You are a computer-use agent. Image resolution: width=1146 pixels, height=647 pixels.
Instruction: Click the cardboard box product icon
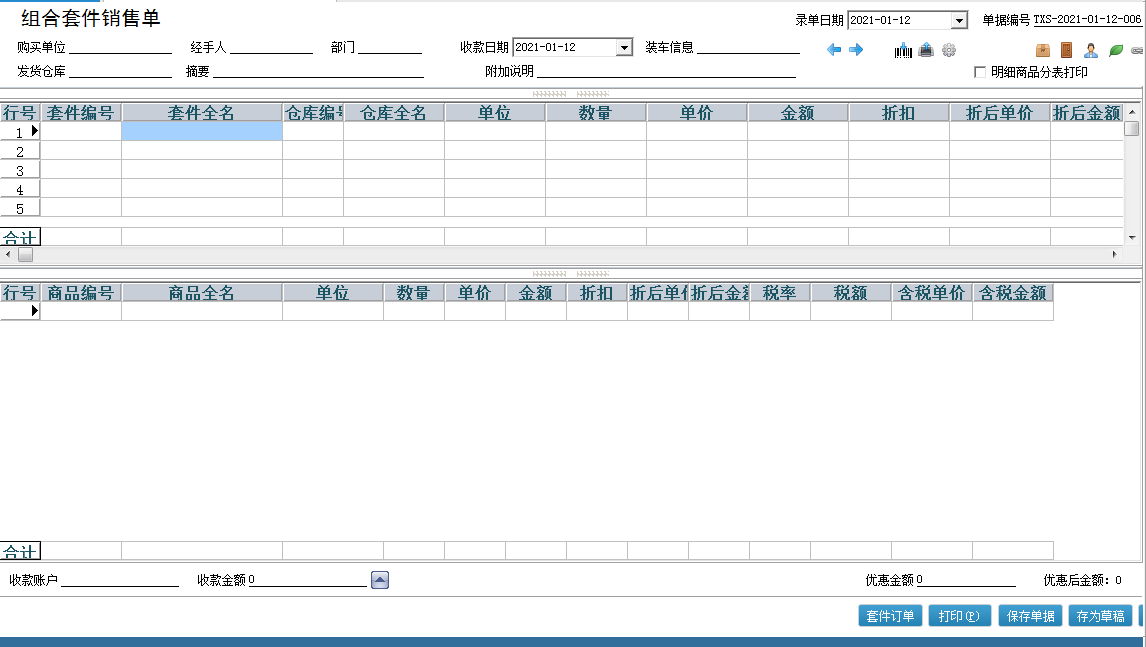(x=1043, y=50)
